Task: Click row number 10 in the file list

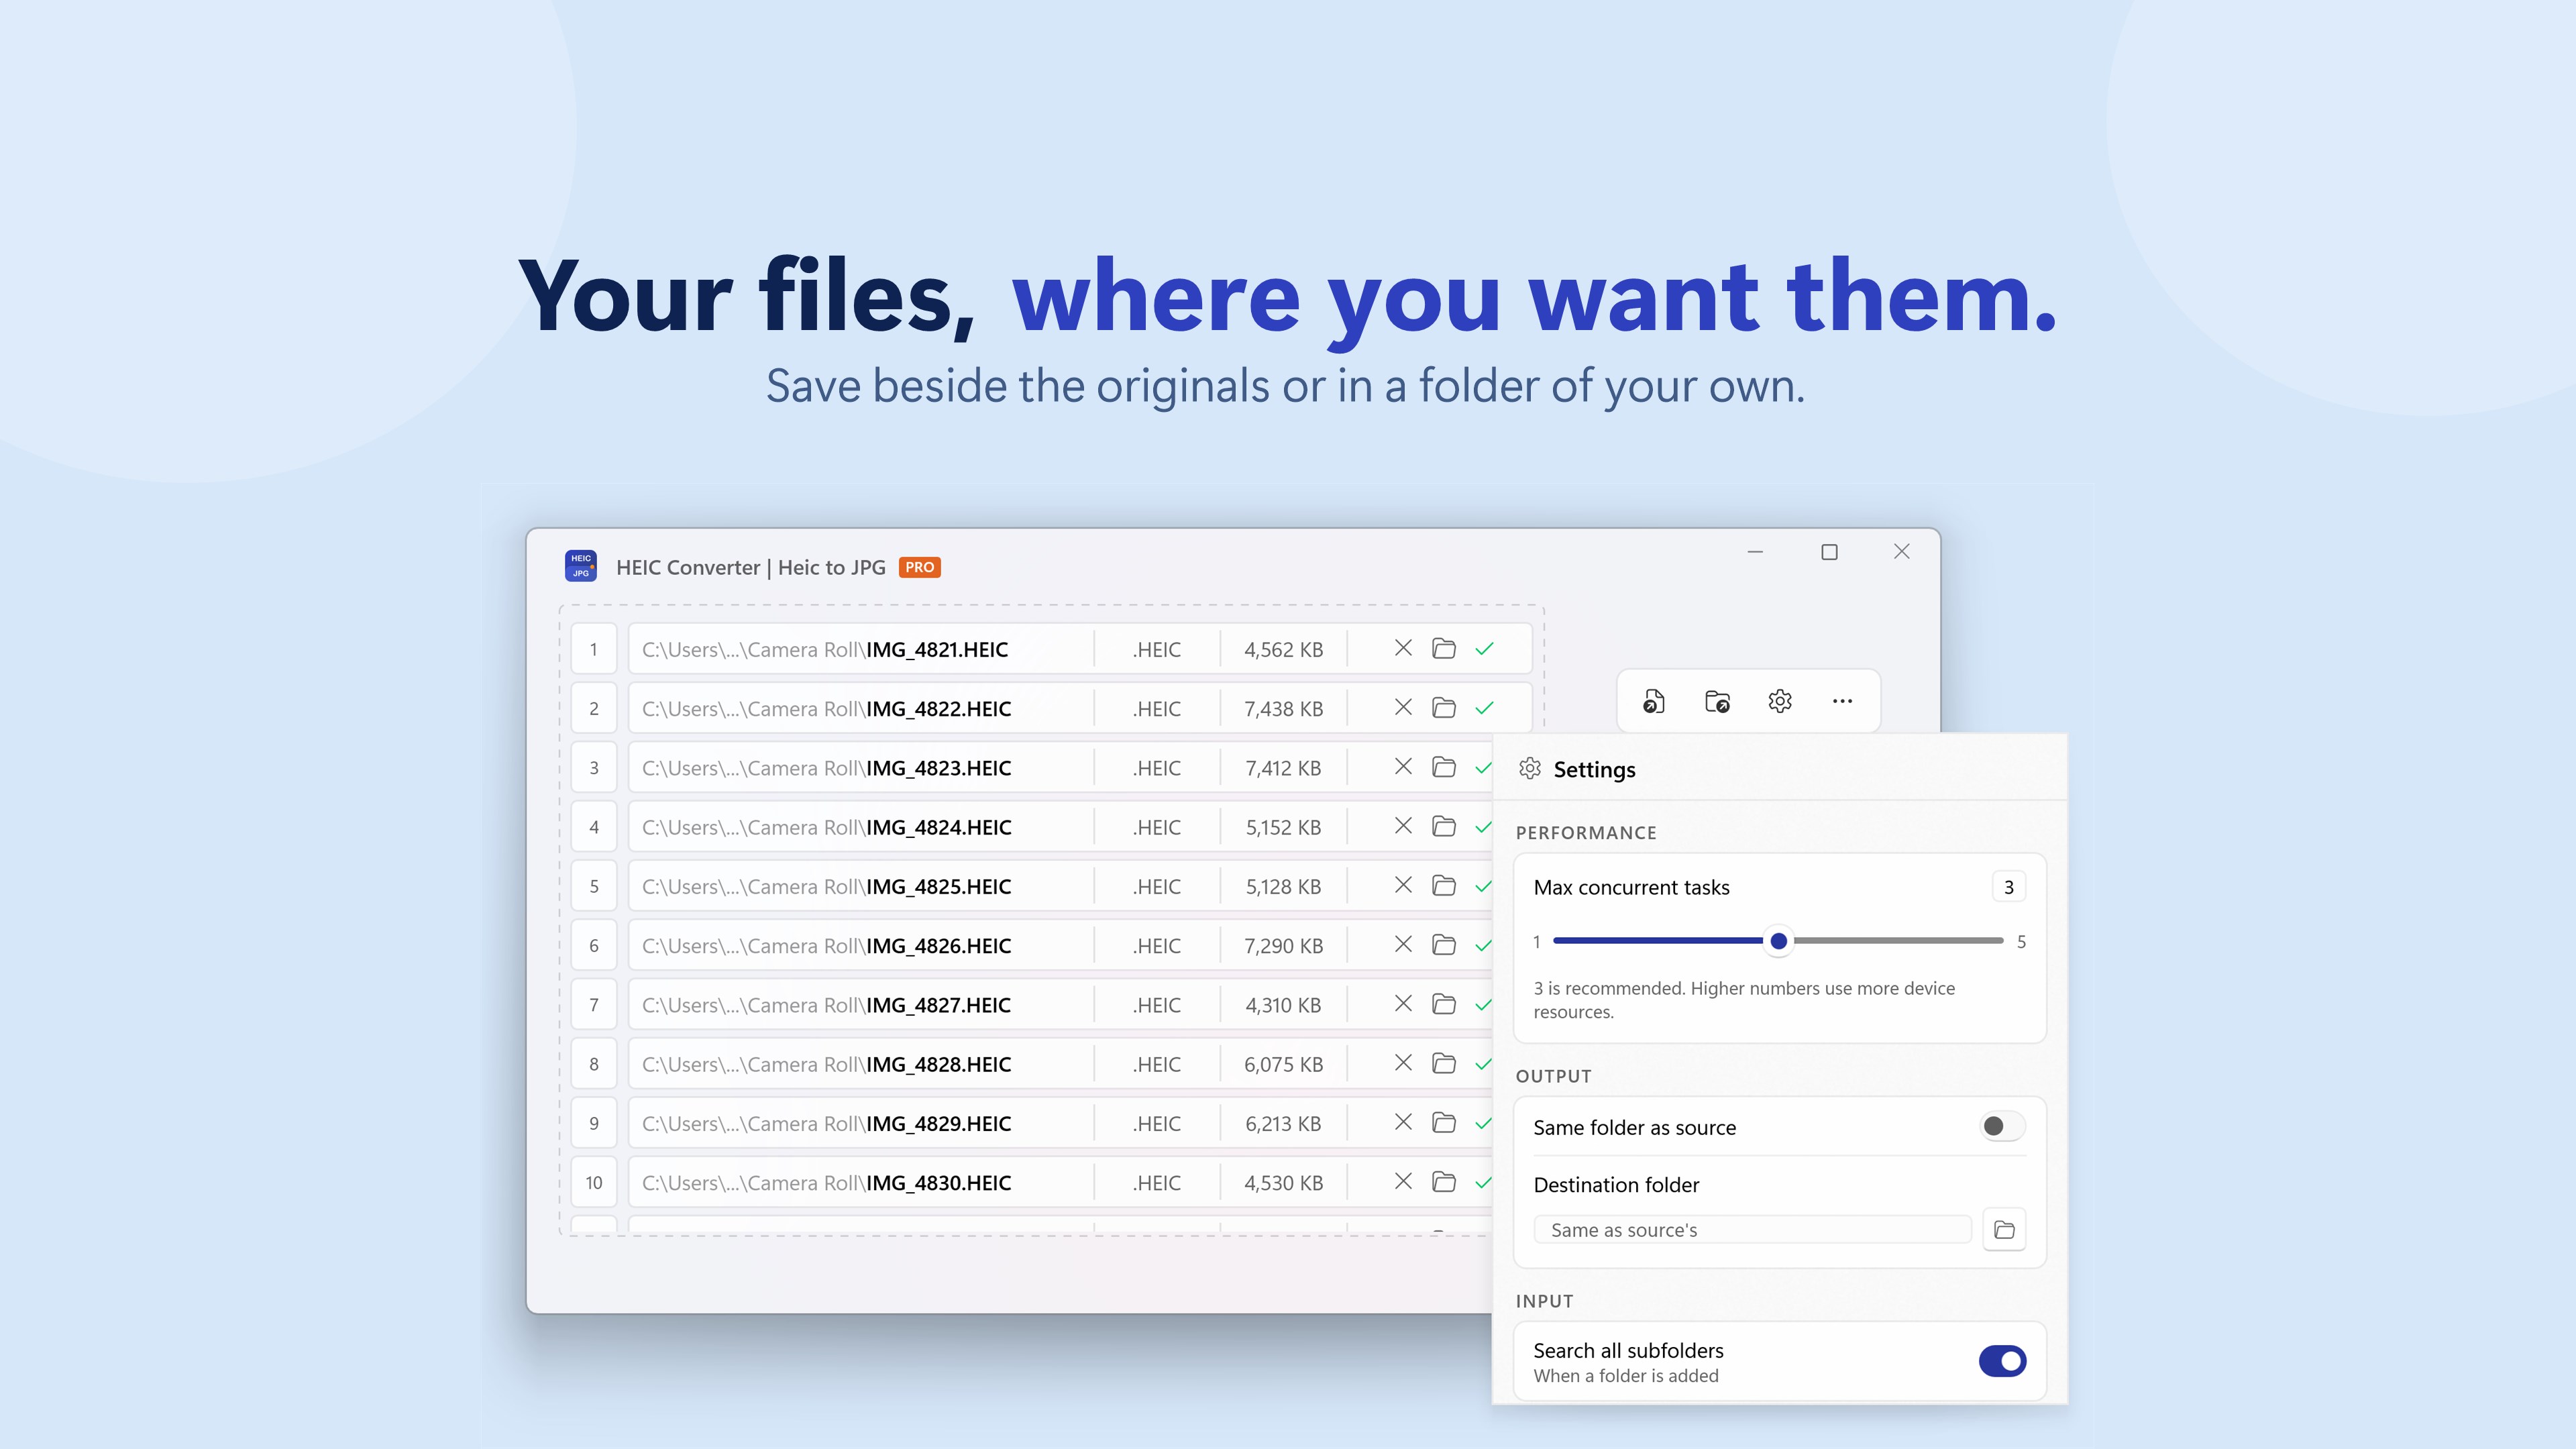Action: click(594, 1183)
